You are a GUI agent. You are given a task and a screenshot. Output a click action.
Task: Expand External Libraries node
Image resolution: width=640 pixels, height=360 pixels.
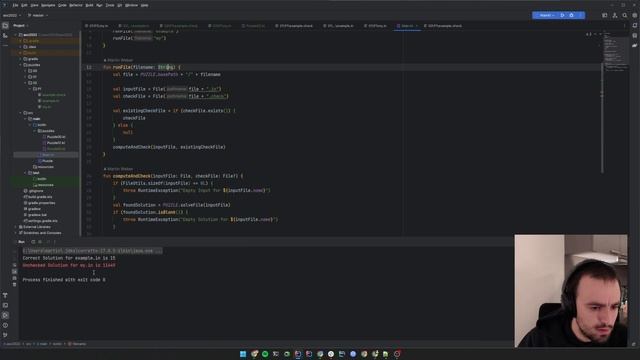16,227
